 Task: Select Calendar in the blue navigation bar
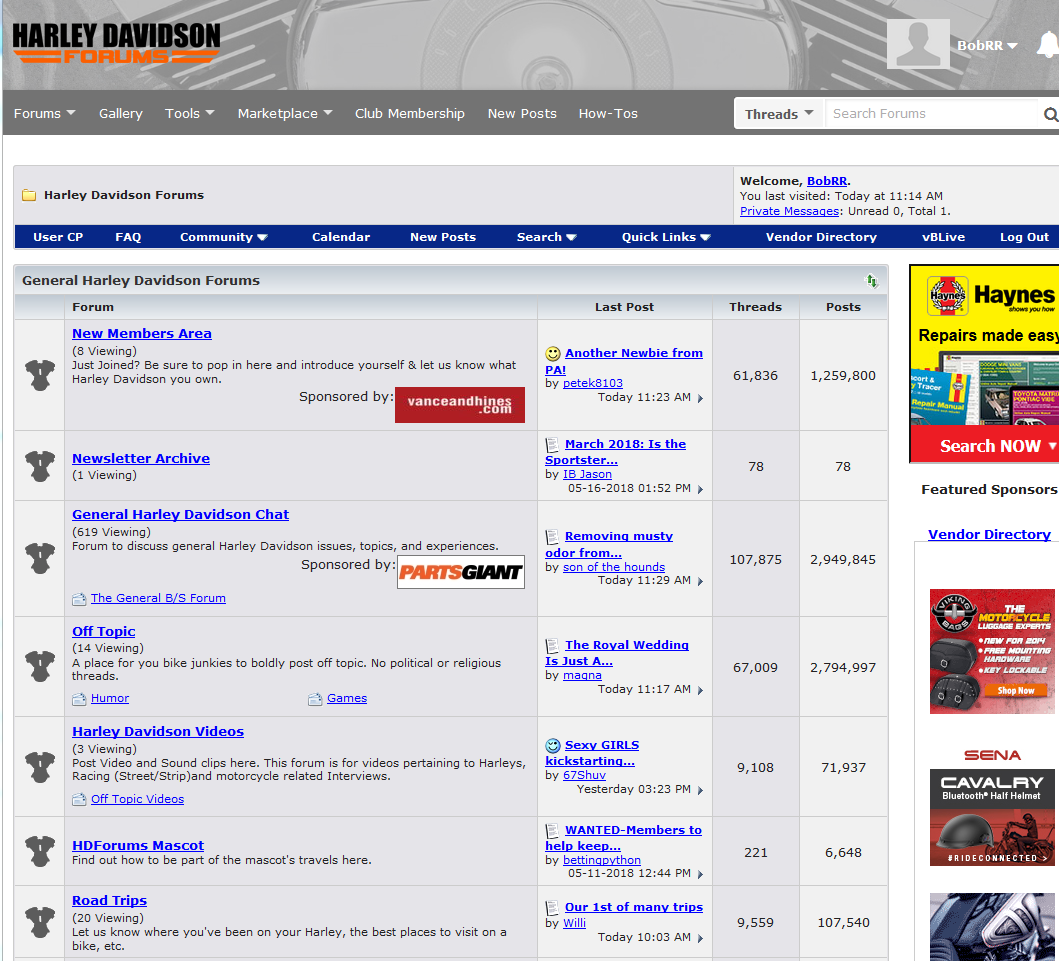point(340,237)
